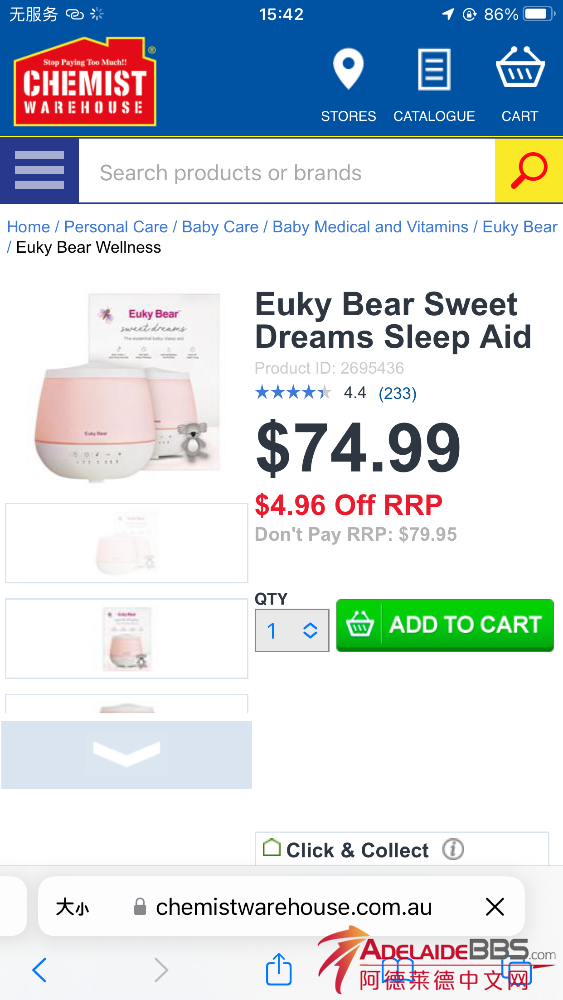Open the (233) reviews link
Image resolution: width=563 pixels, height=1000 pixels.
coord(397,393)
